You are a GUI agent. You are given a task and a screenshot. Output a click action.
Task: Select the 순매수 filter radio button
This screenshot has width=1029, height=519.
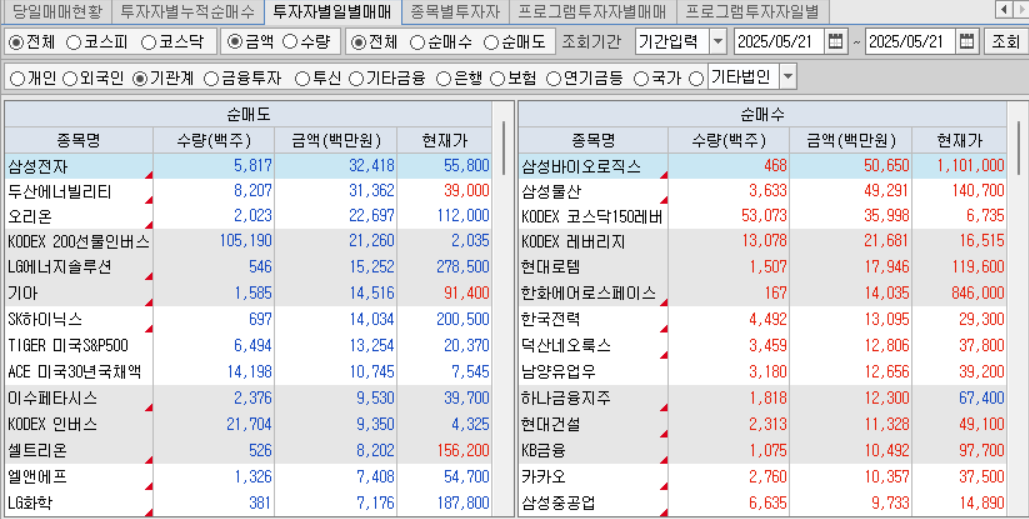click(x=417, y=43)
